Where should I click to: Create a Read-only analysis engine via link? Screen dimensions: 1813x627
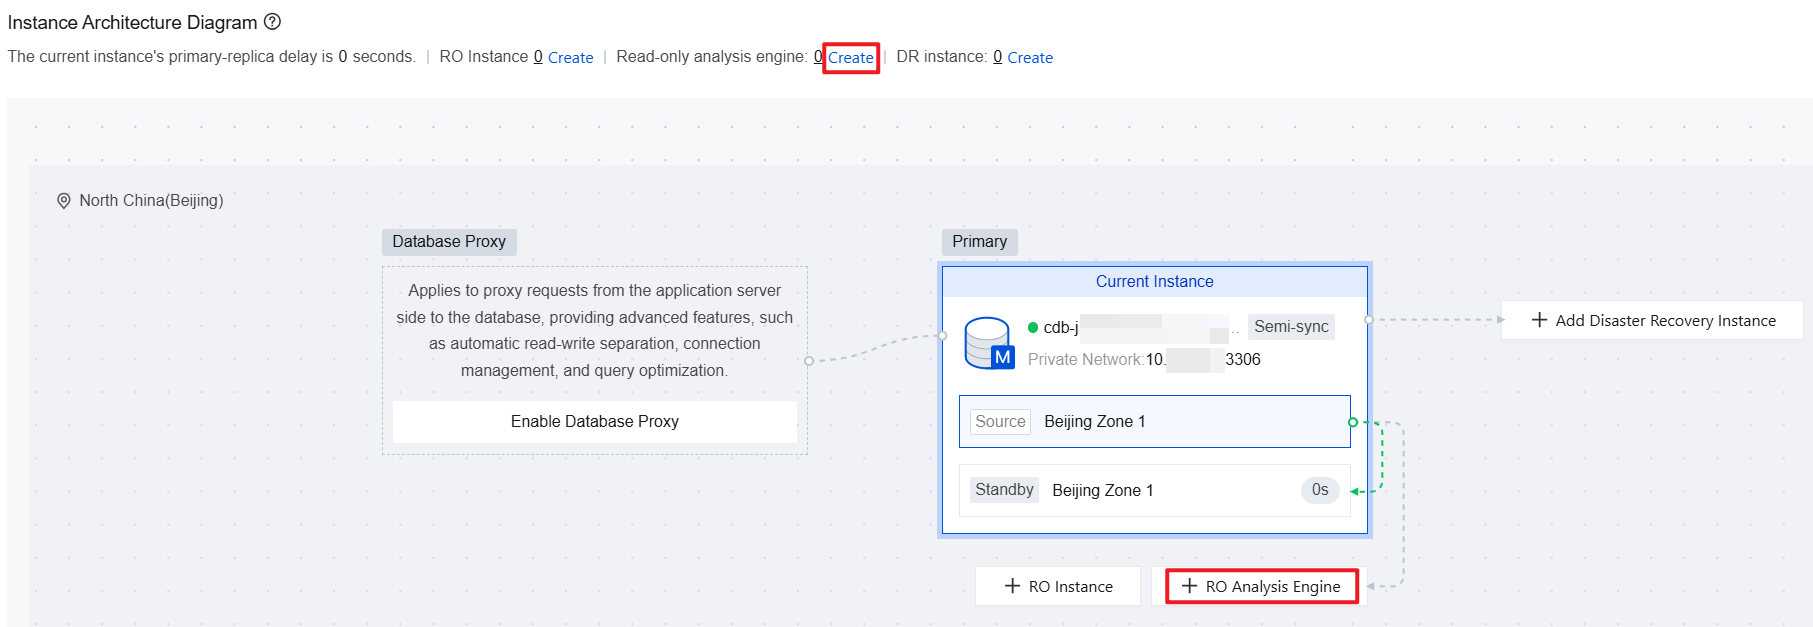coord(851,58)
